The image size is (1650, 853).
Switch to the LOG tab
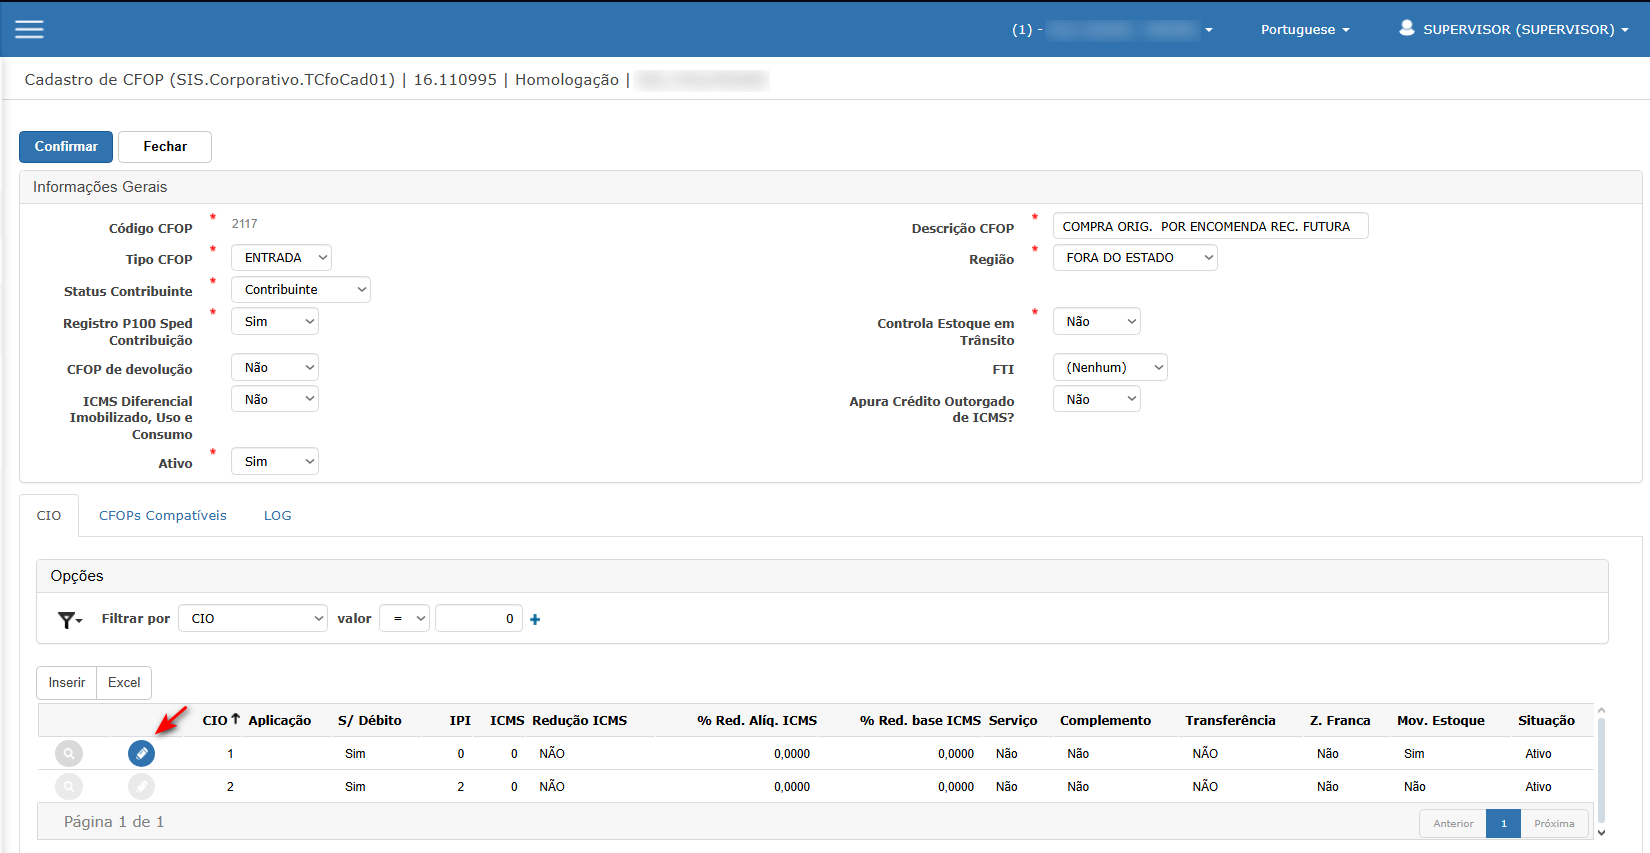[x=278, y=516]
